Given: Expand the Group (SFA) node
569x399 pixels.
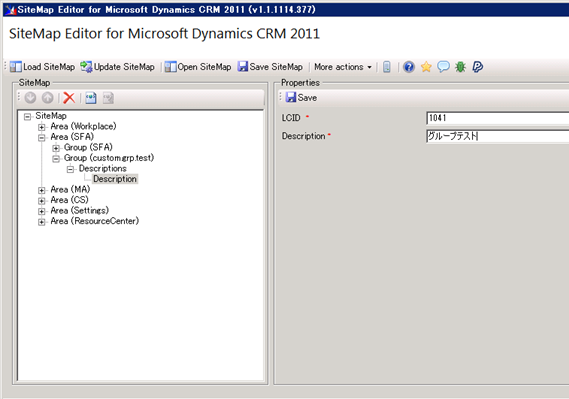Looking at the screenshot, I should click(56, 148).
